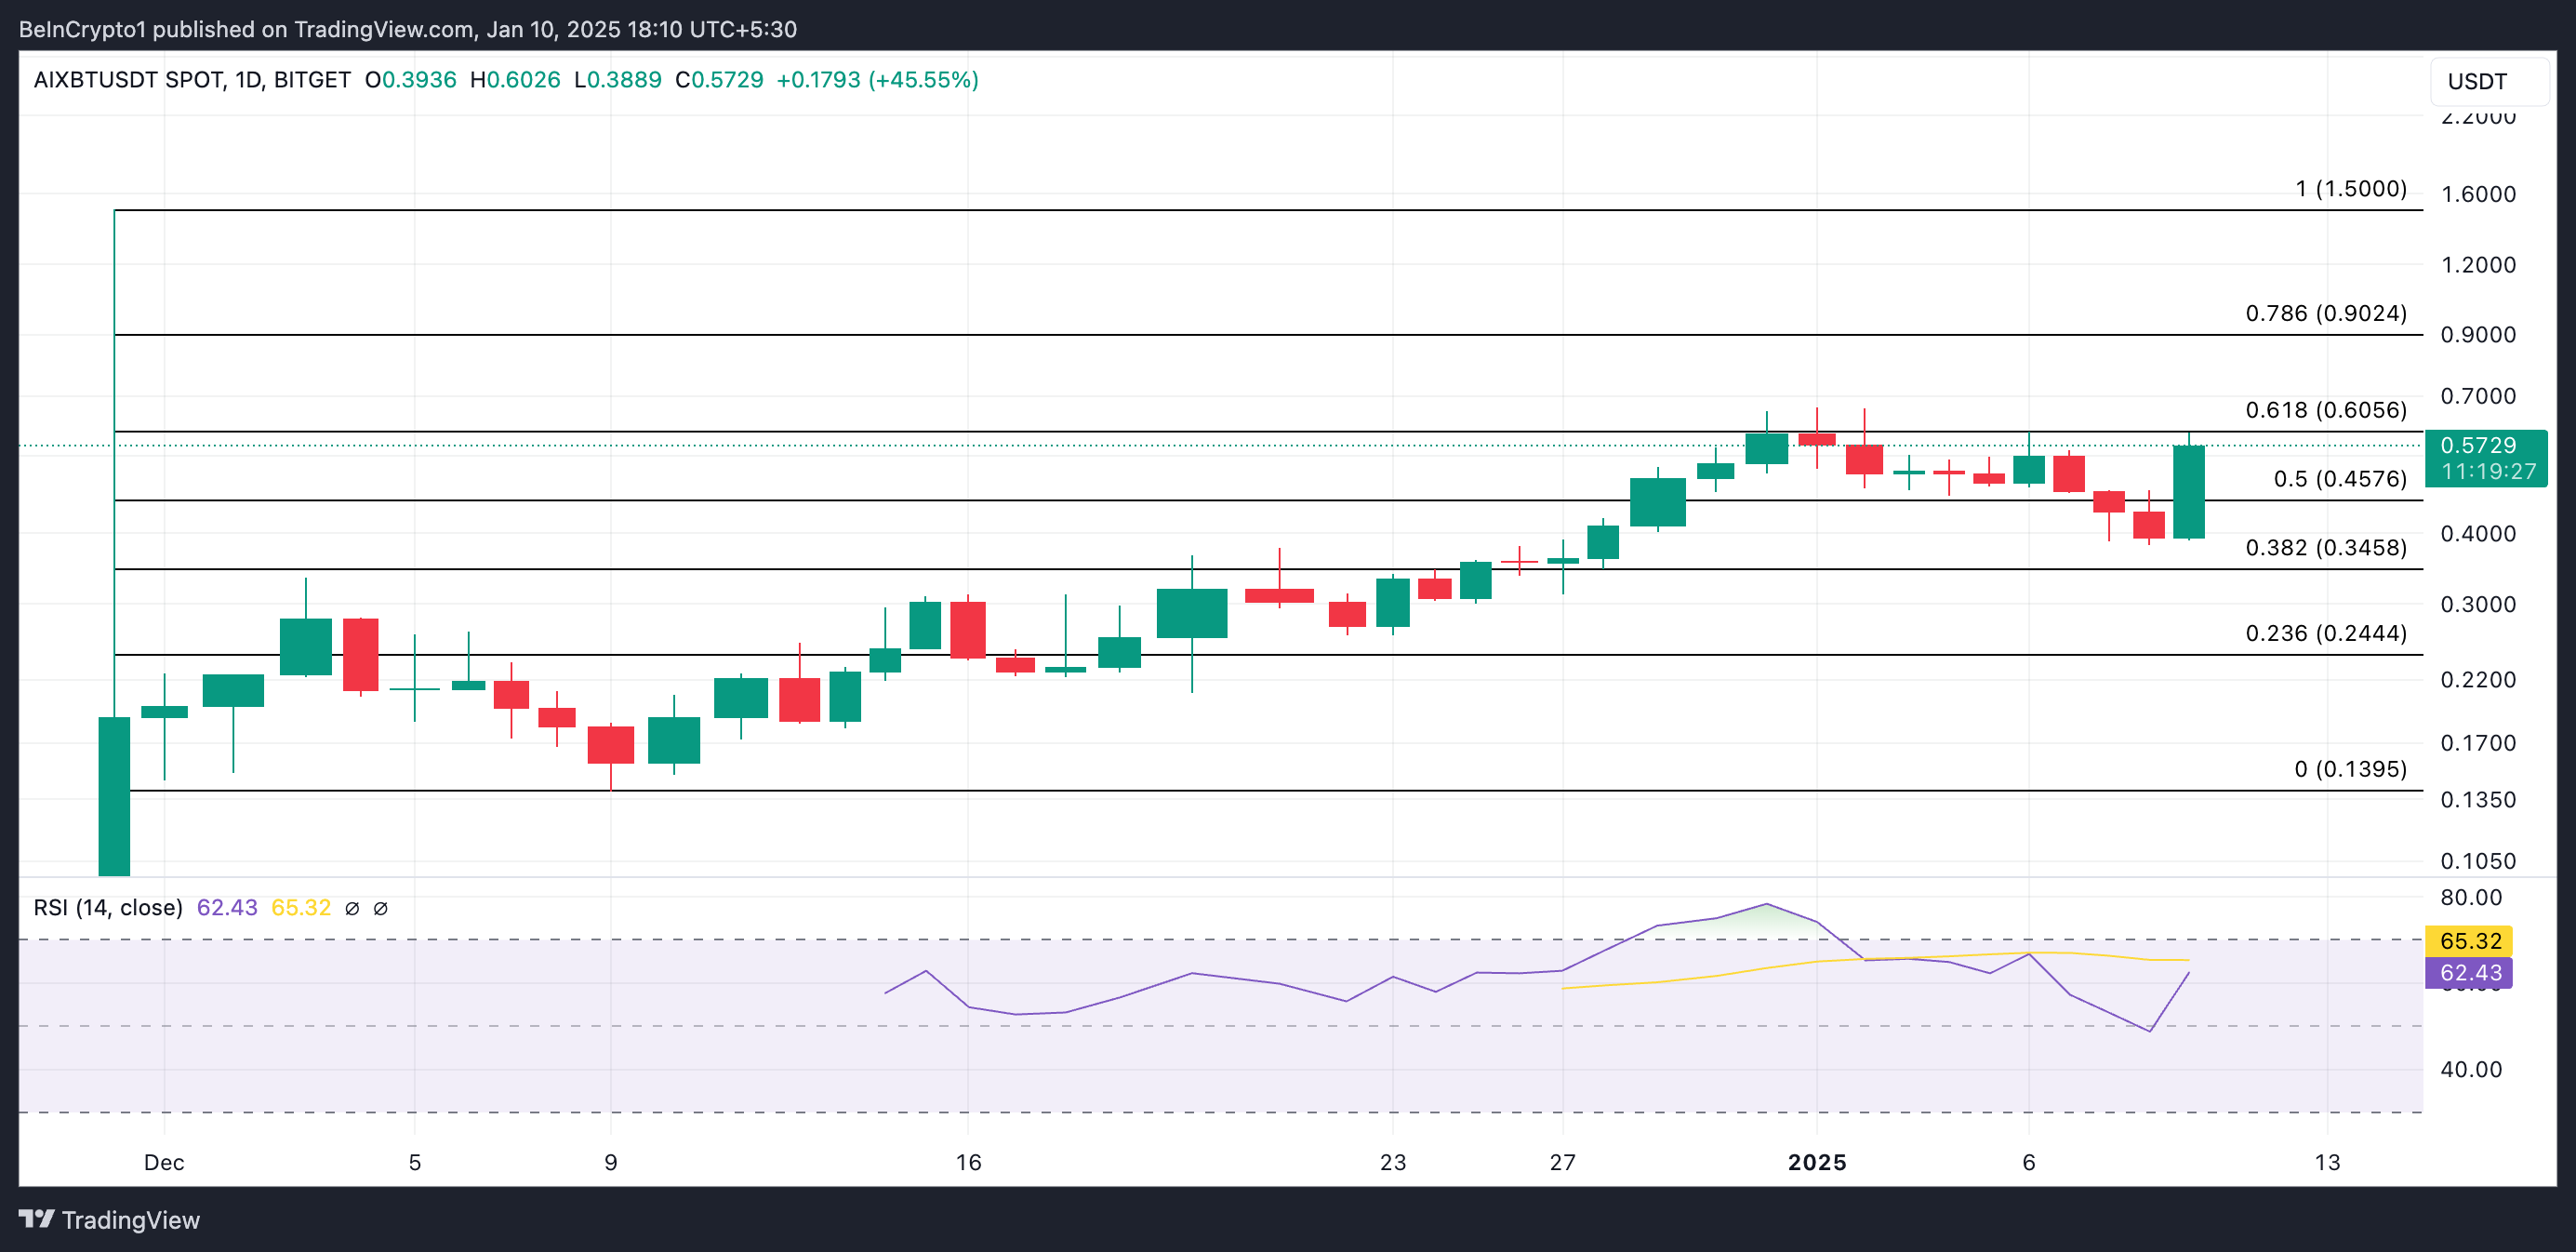Click the purple 62.43 RSI axis tag

click(x=2469, y=972)
